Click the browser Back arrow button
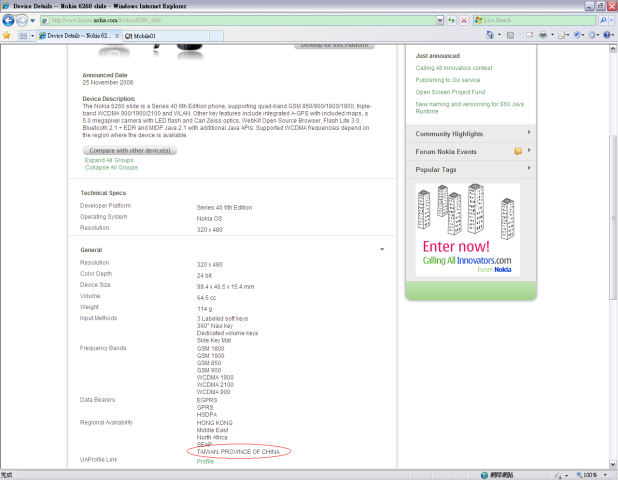618x480 pixels. 8,20
